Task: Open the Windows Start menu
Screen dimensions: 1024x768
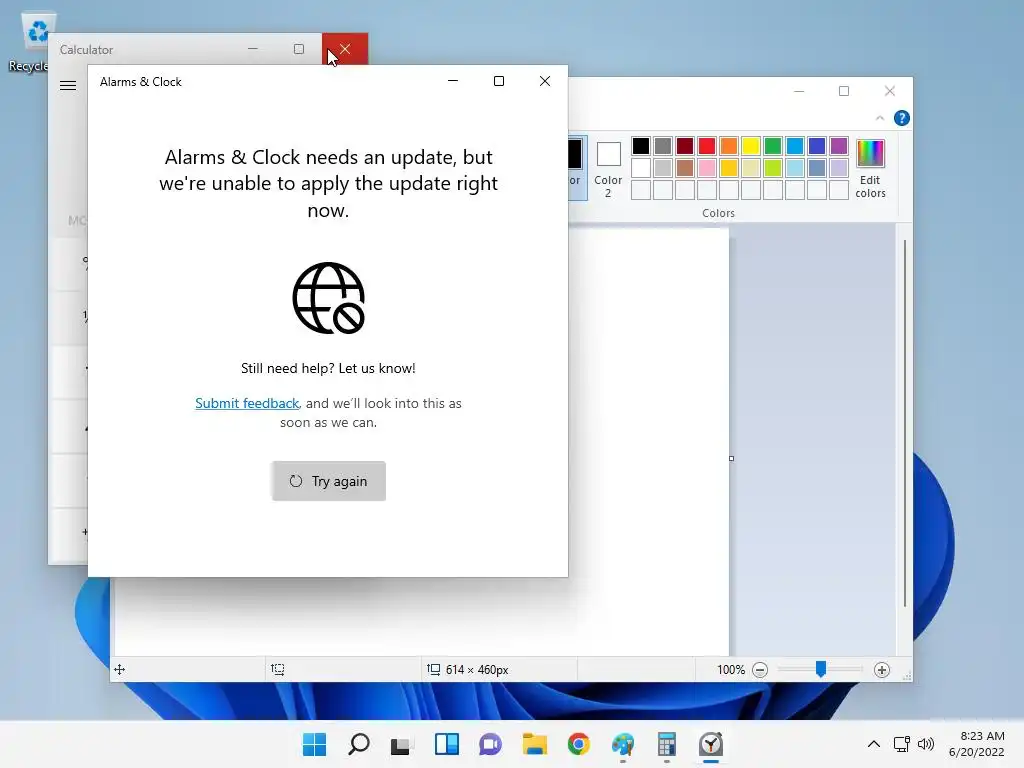Action: [315, 744]
